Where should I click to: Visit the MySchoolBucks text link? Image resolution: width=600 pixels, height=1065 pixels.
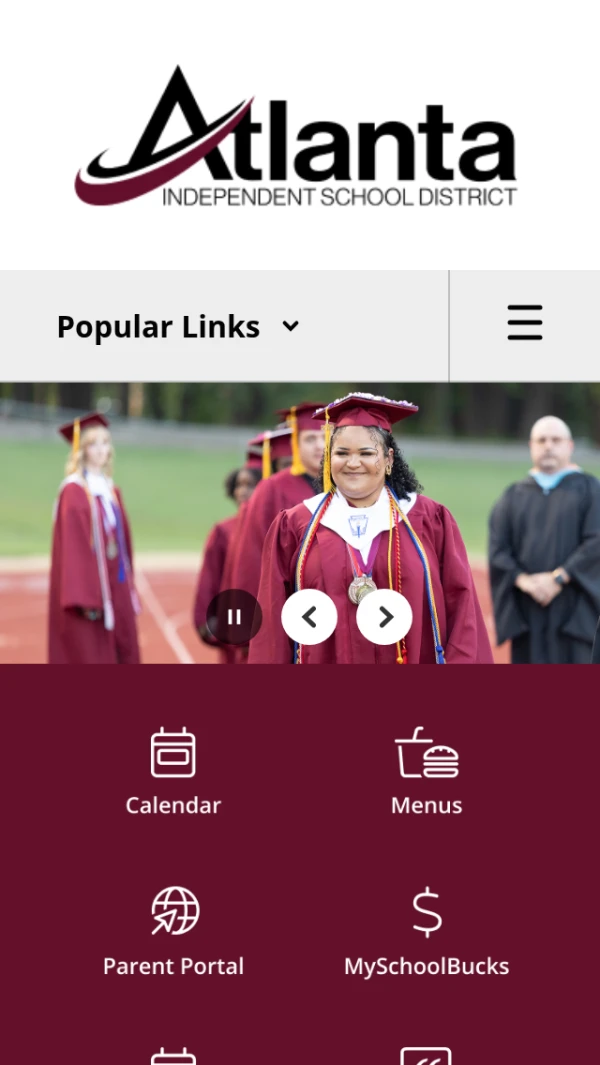tap(427, 966)
